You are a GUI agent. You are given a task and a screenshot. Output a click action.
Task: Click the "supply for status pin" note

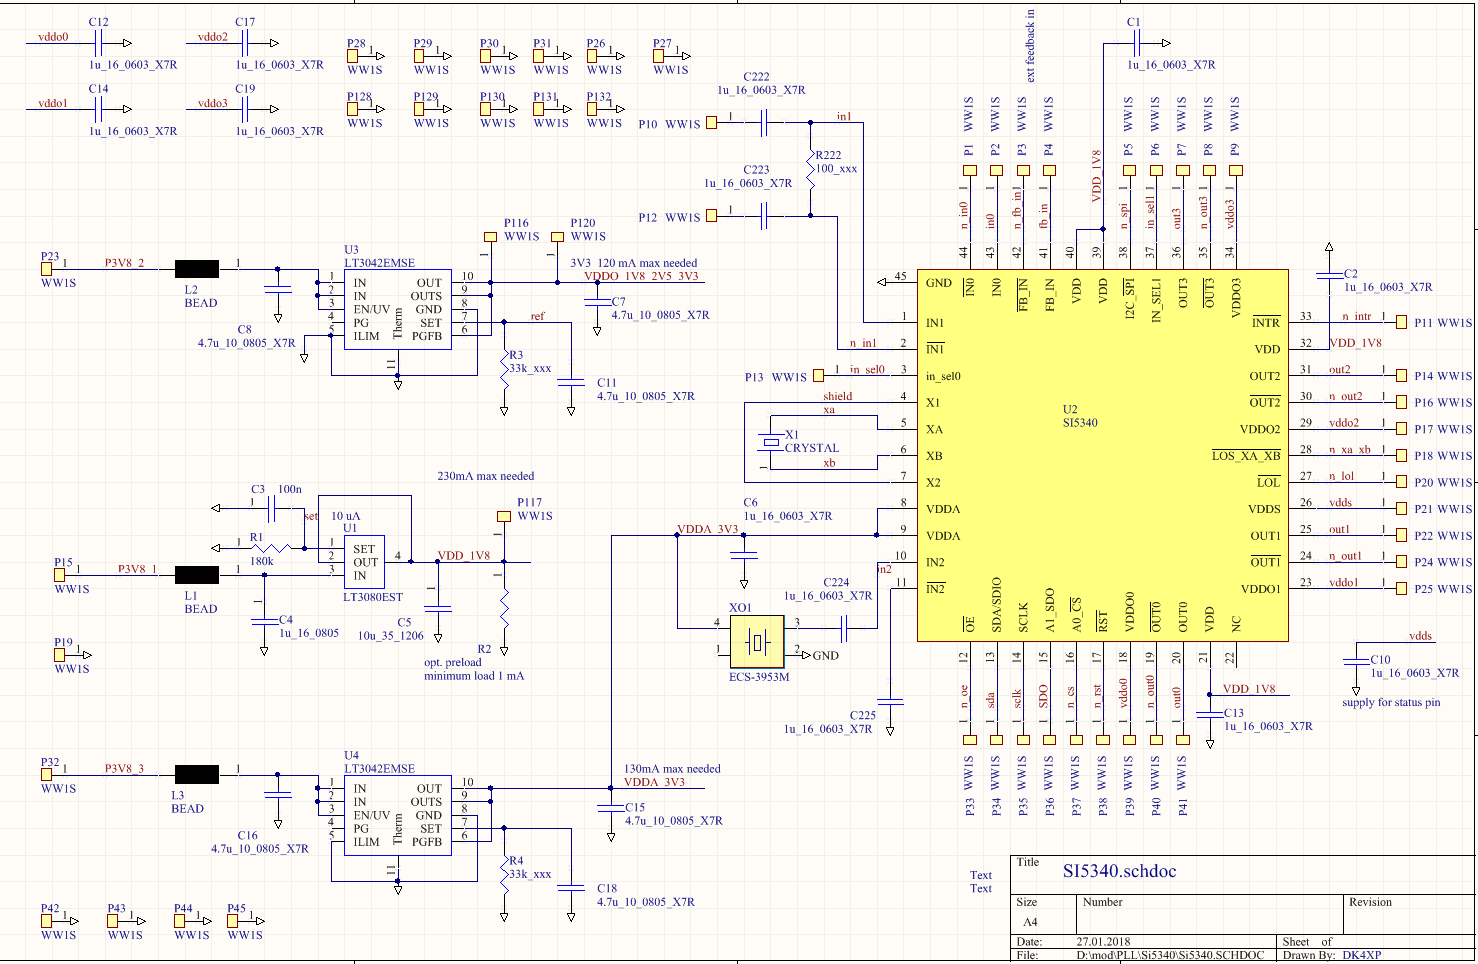pyautogui.click(x=1391, y=702)
